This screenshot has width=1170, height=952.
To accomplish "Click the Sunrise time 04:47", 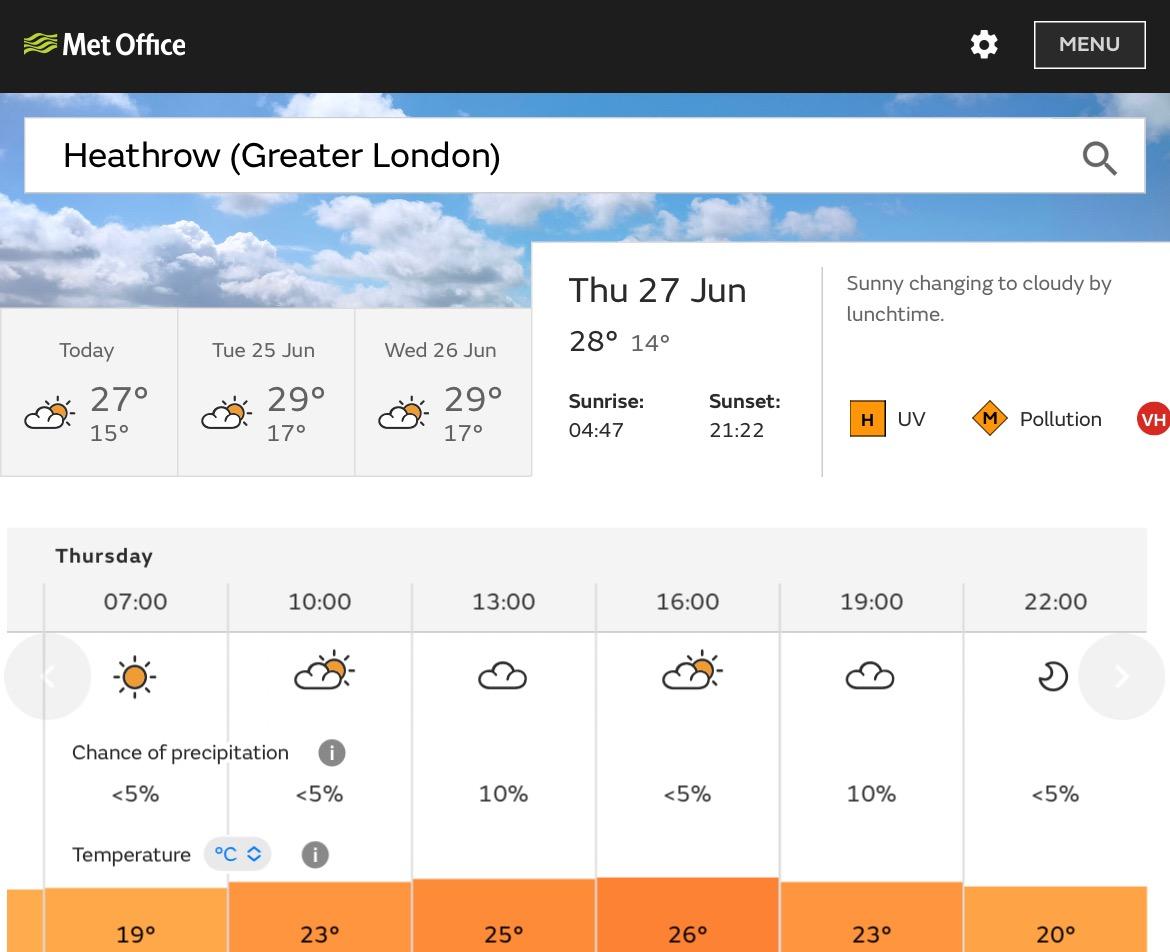I will click(x=595, y=430).
